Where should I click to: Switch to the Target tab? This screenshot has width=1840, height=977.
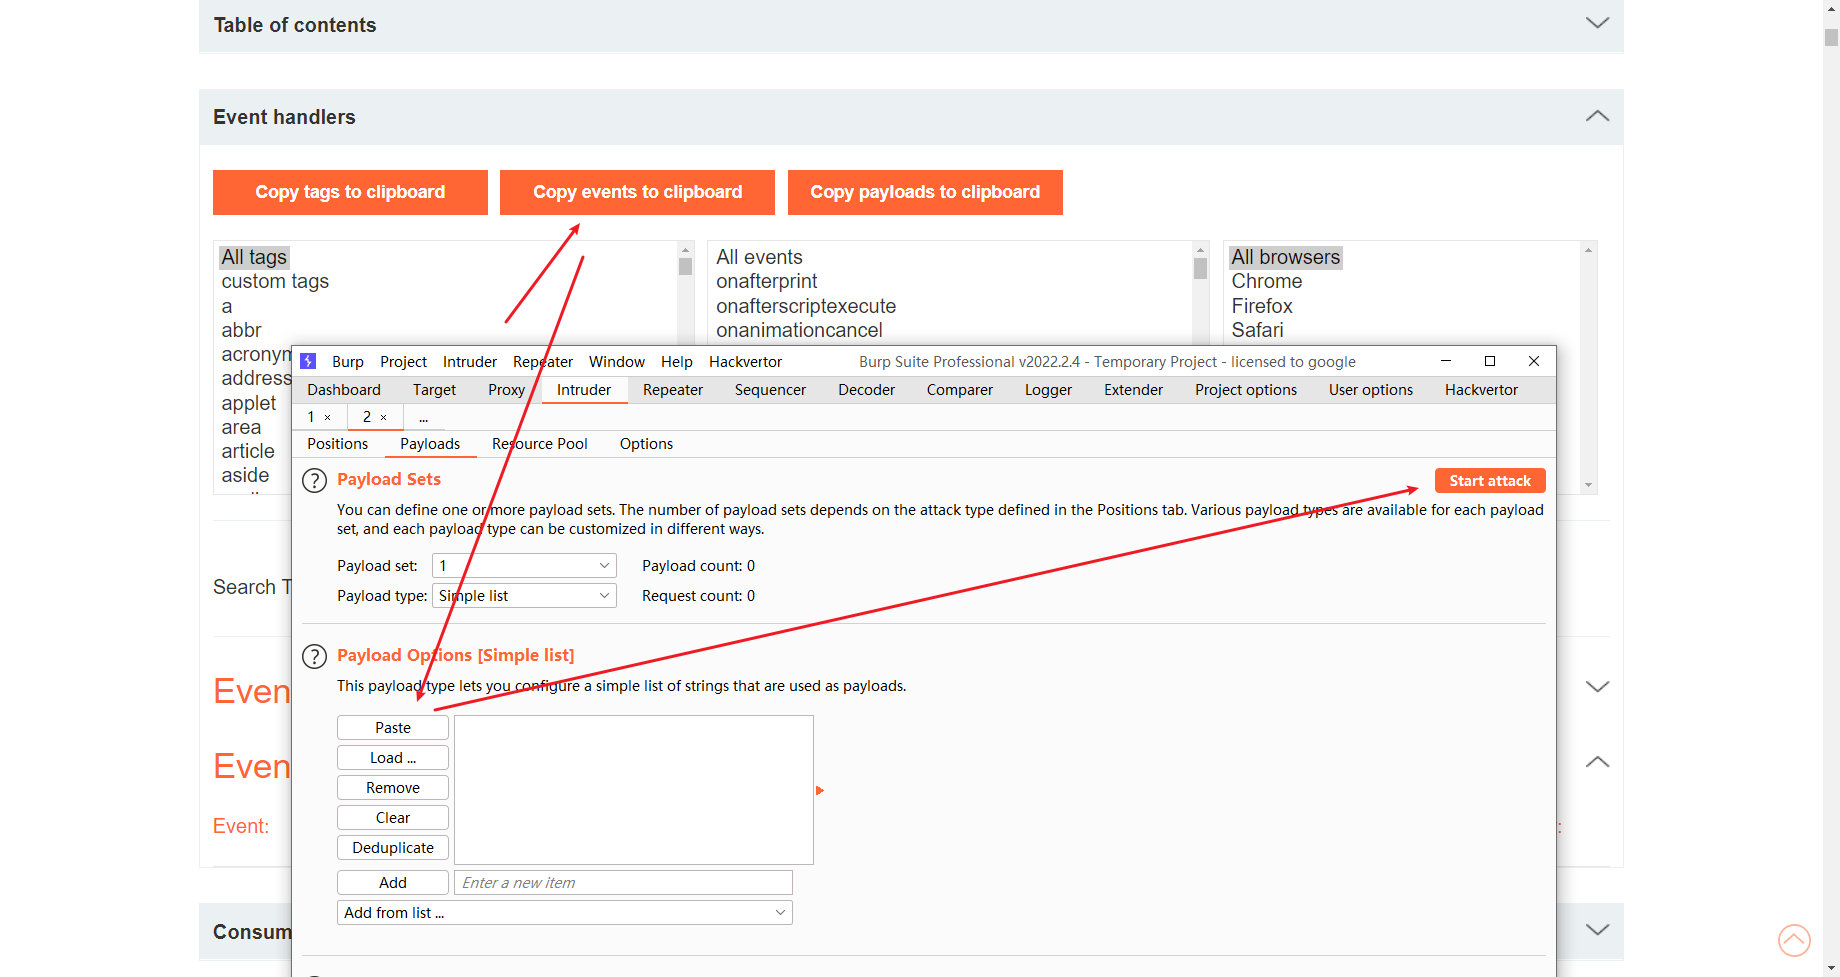(x=434, y=390)
